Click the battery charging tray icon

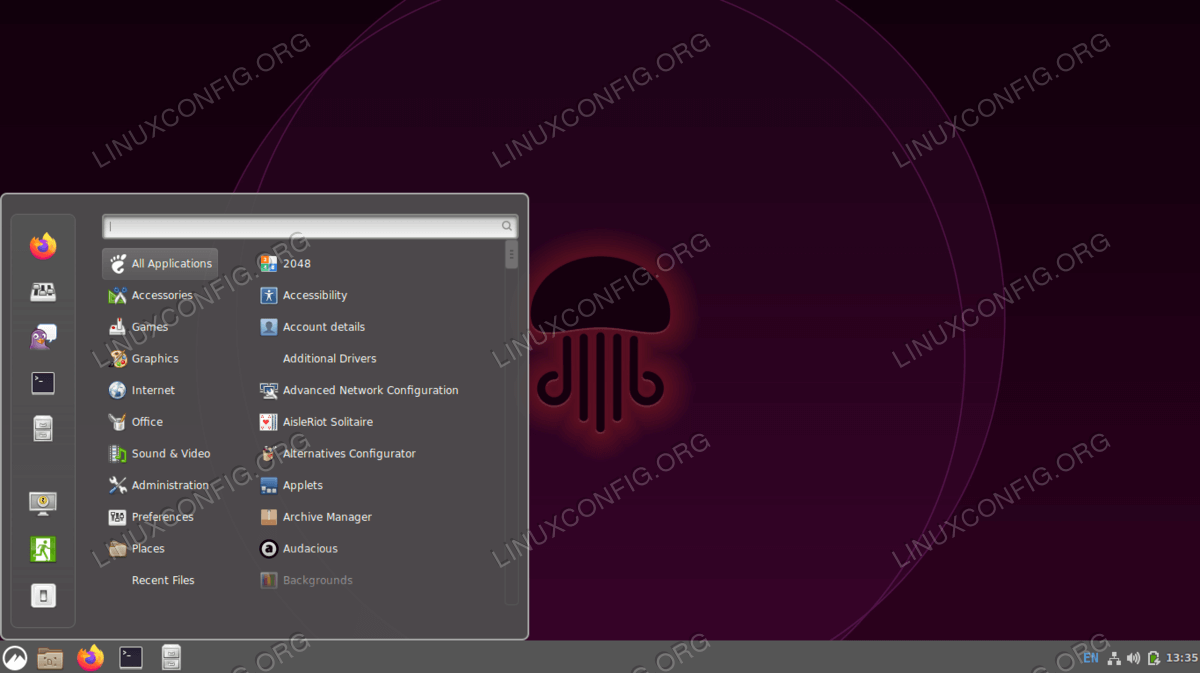click(1153, 658)
